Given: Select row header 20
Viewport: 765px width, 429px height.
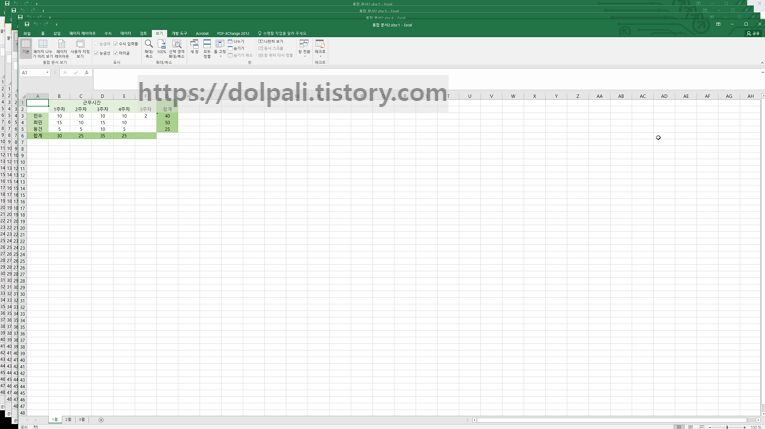Looking at the screenshot, I should (x=22, y=228).
